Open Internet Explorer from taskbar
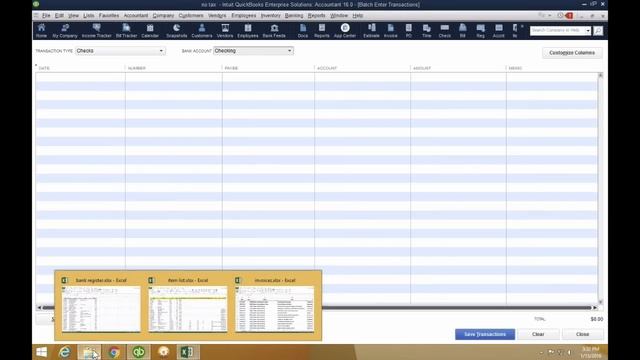Screen dimensions: 640x360 click(x=65, y=352)
